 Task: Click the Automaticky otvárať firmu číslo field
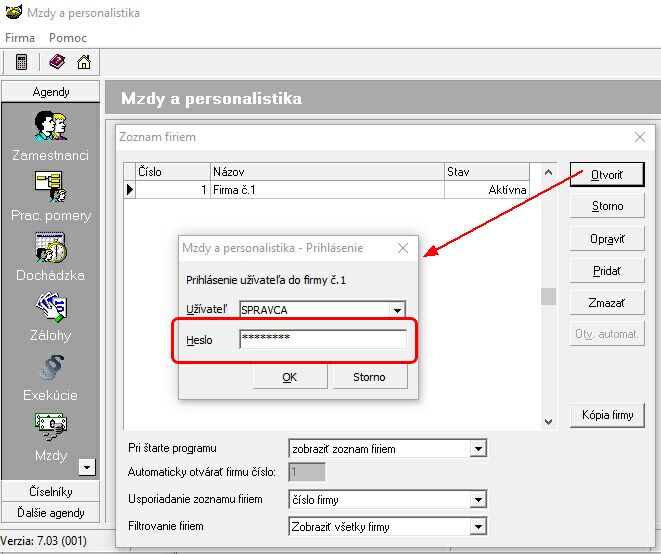click(307, 472)
